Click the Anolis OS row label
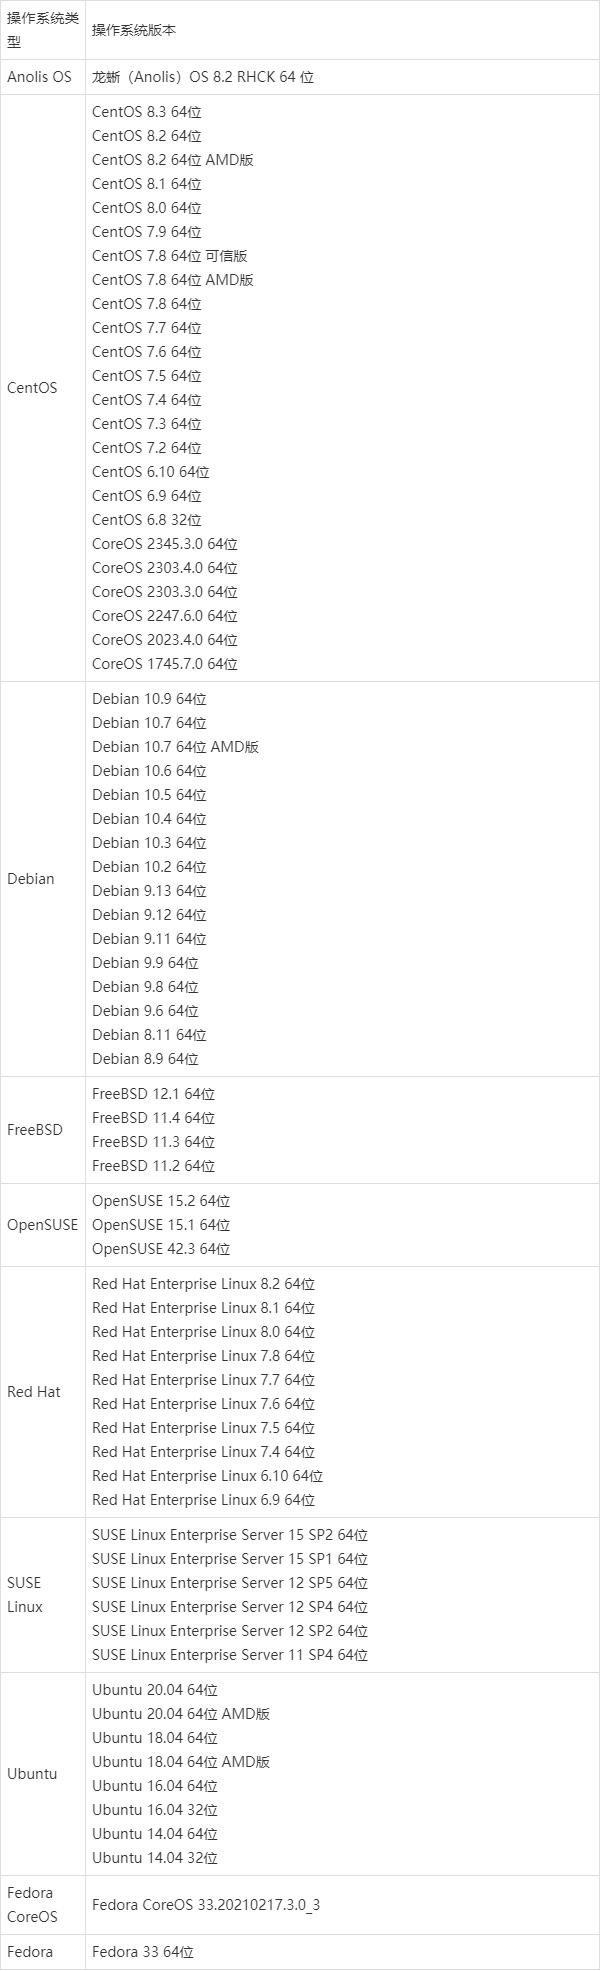600x1971 pixels. (x=40, y=77)
